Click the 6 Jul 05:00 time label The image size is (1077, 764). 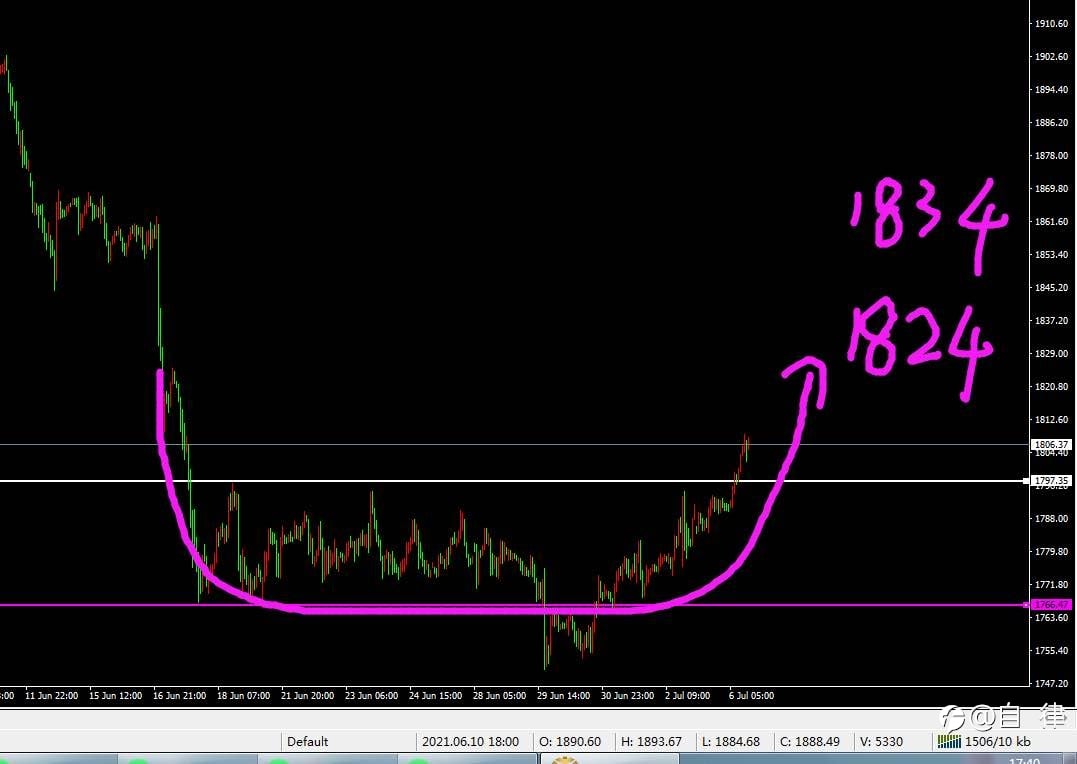click(x=751, y=695)
